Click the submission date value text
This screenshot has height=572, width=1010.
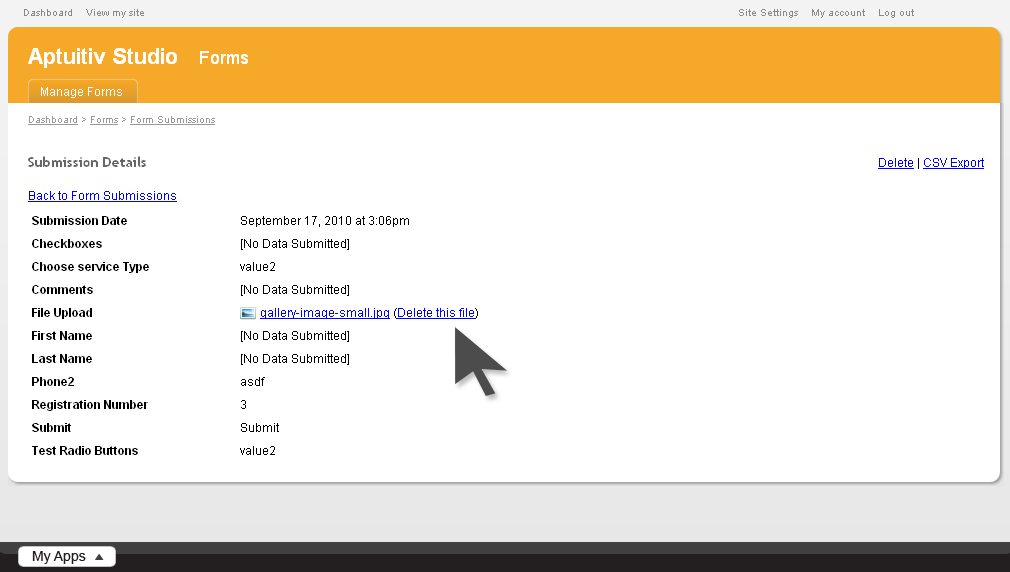pos(325,221)
